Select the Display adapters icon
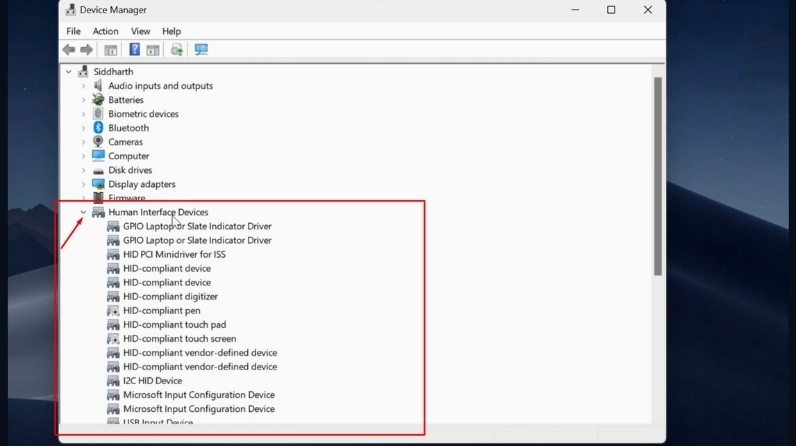Viewport: 796px width, 446px height. pos(98,184)
